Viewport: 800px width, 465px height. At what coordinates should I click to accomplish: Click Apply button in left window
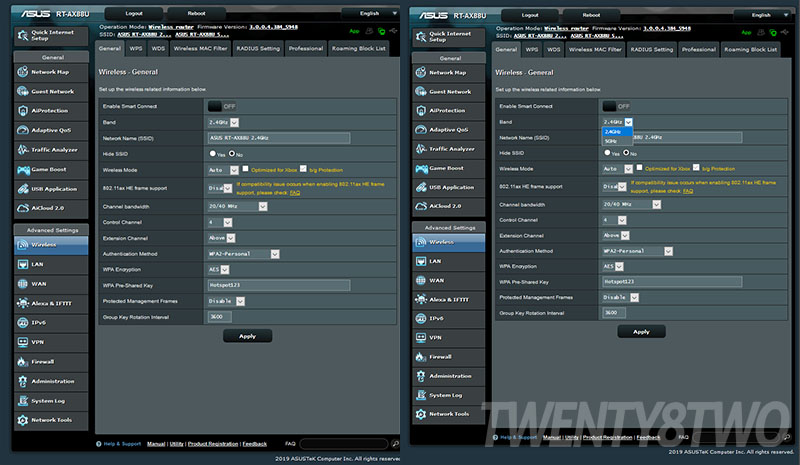247,336
